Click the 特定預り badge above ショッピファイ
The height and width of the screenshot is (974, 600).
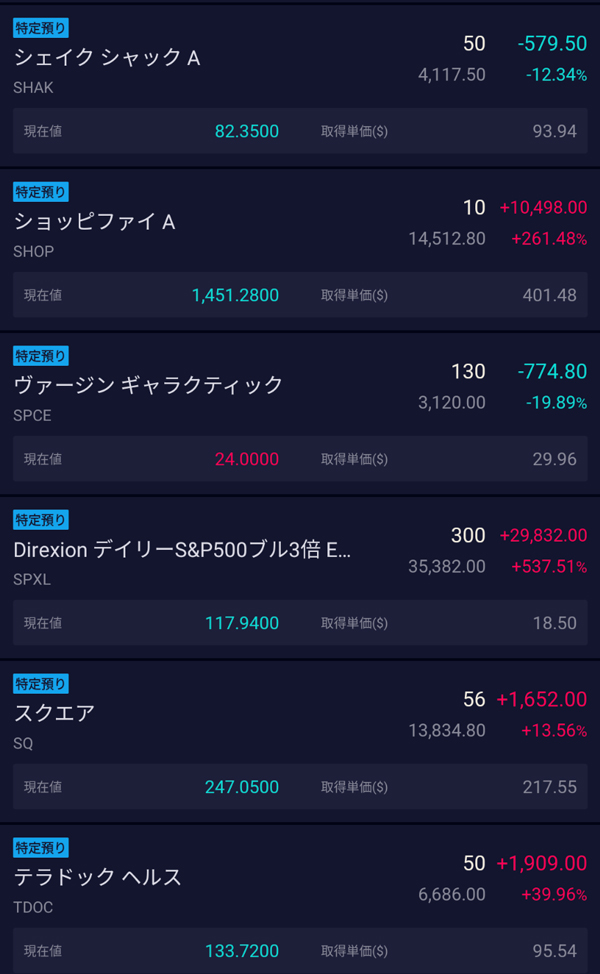[41, 192]
